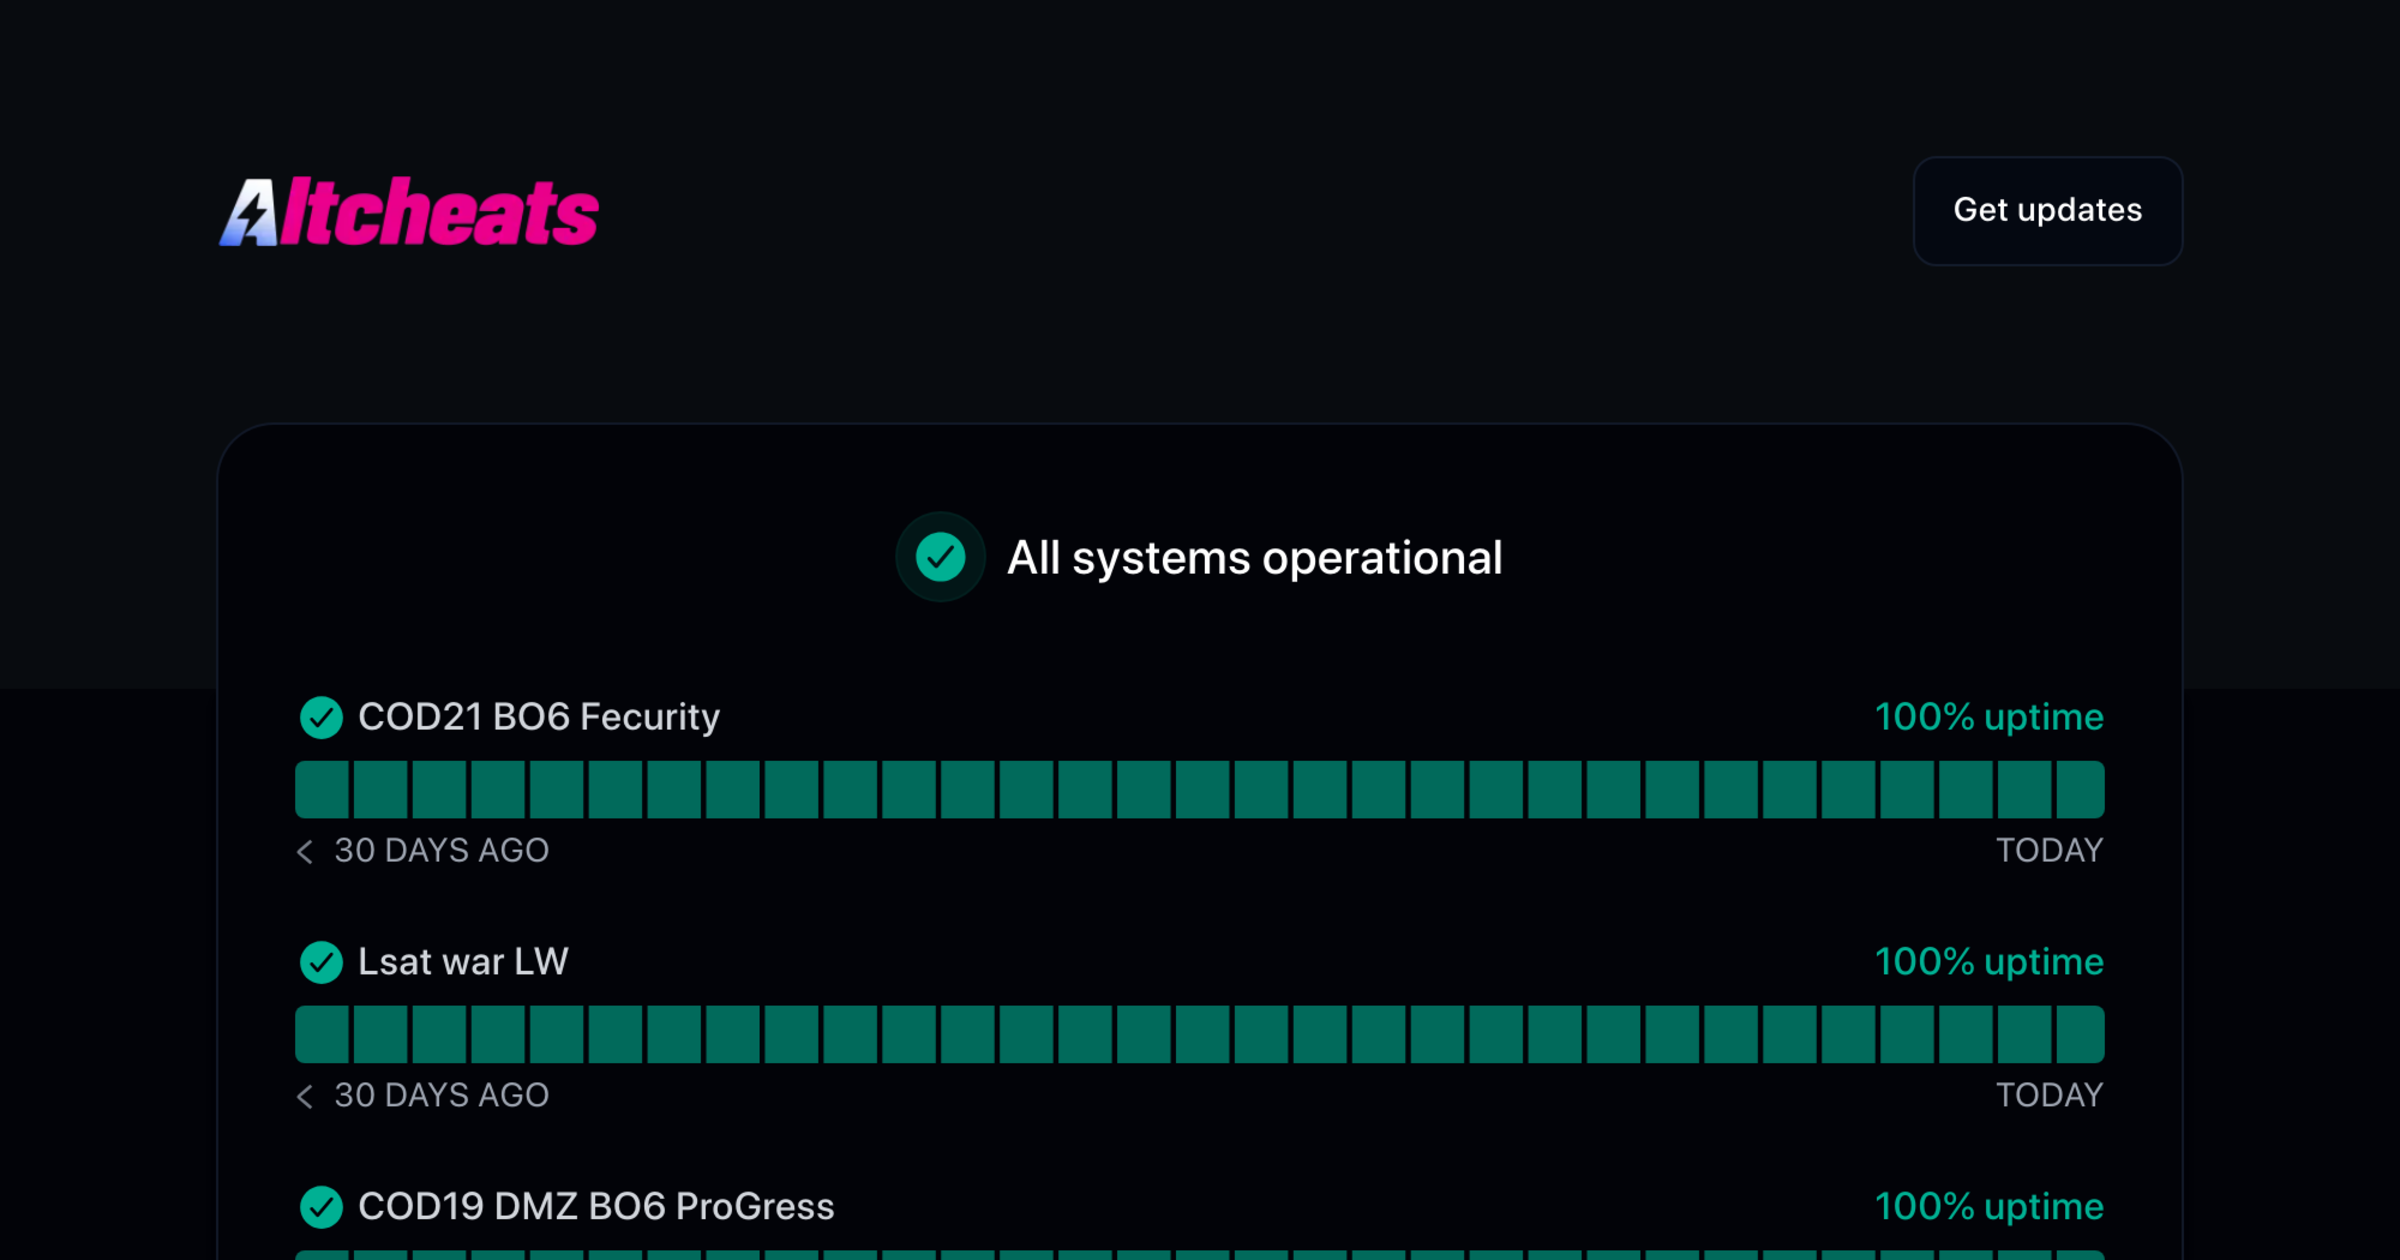Click the Altcheats logo
The image size is (2400, 1260).
click(x=409, y=212)
